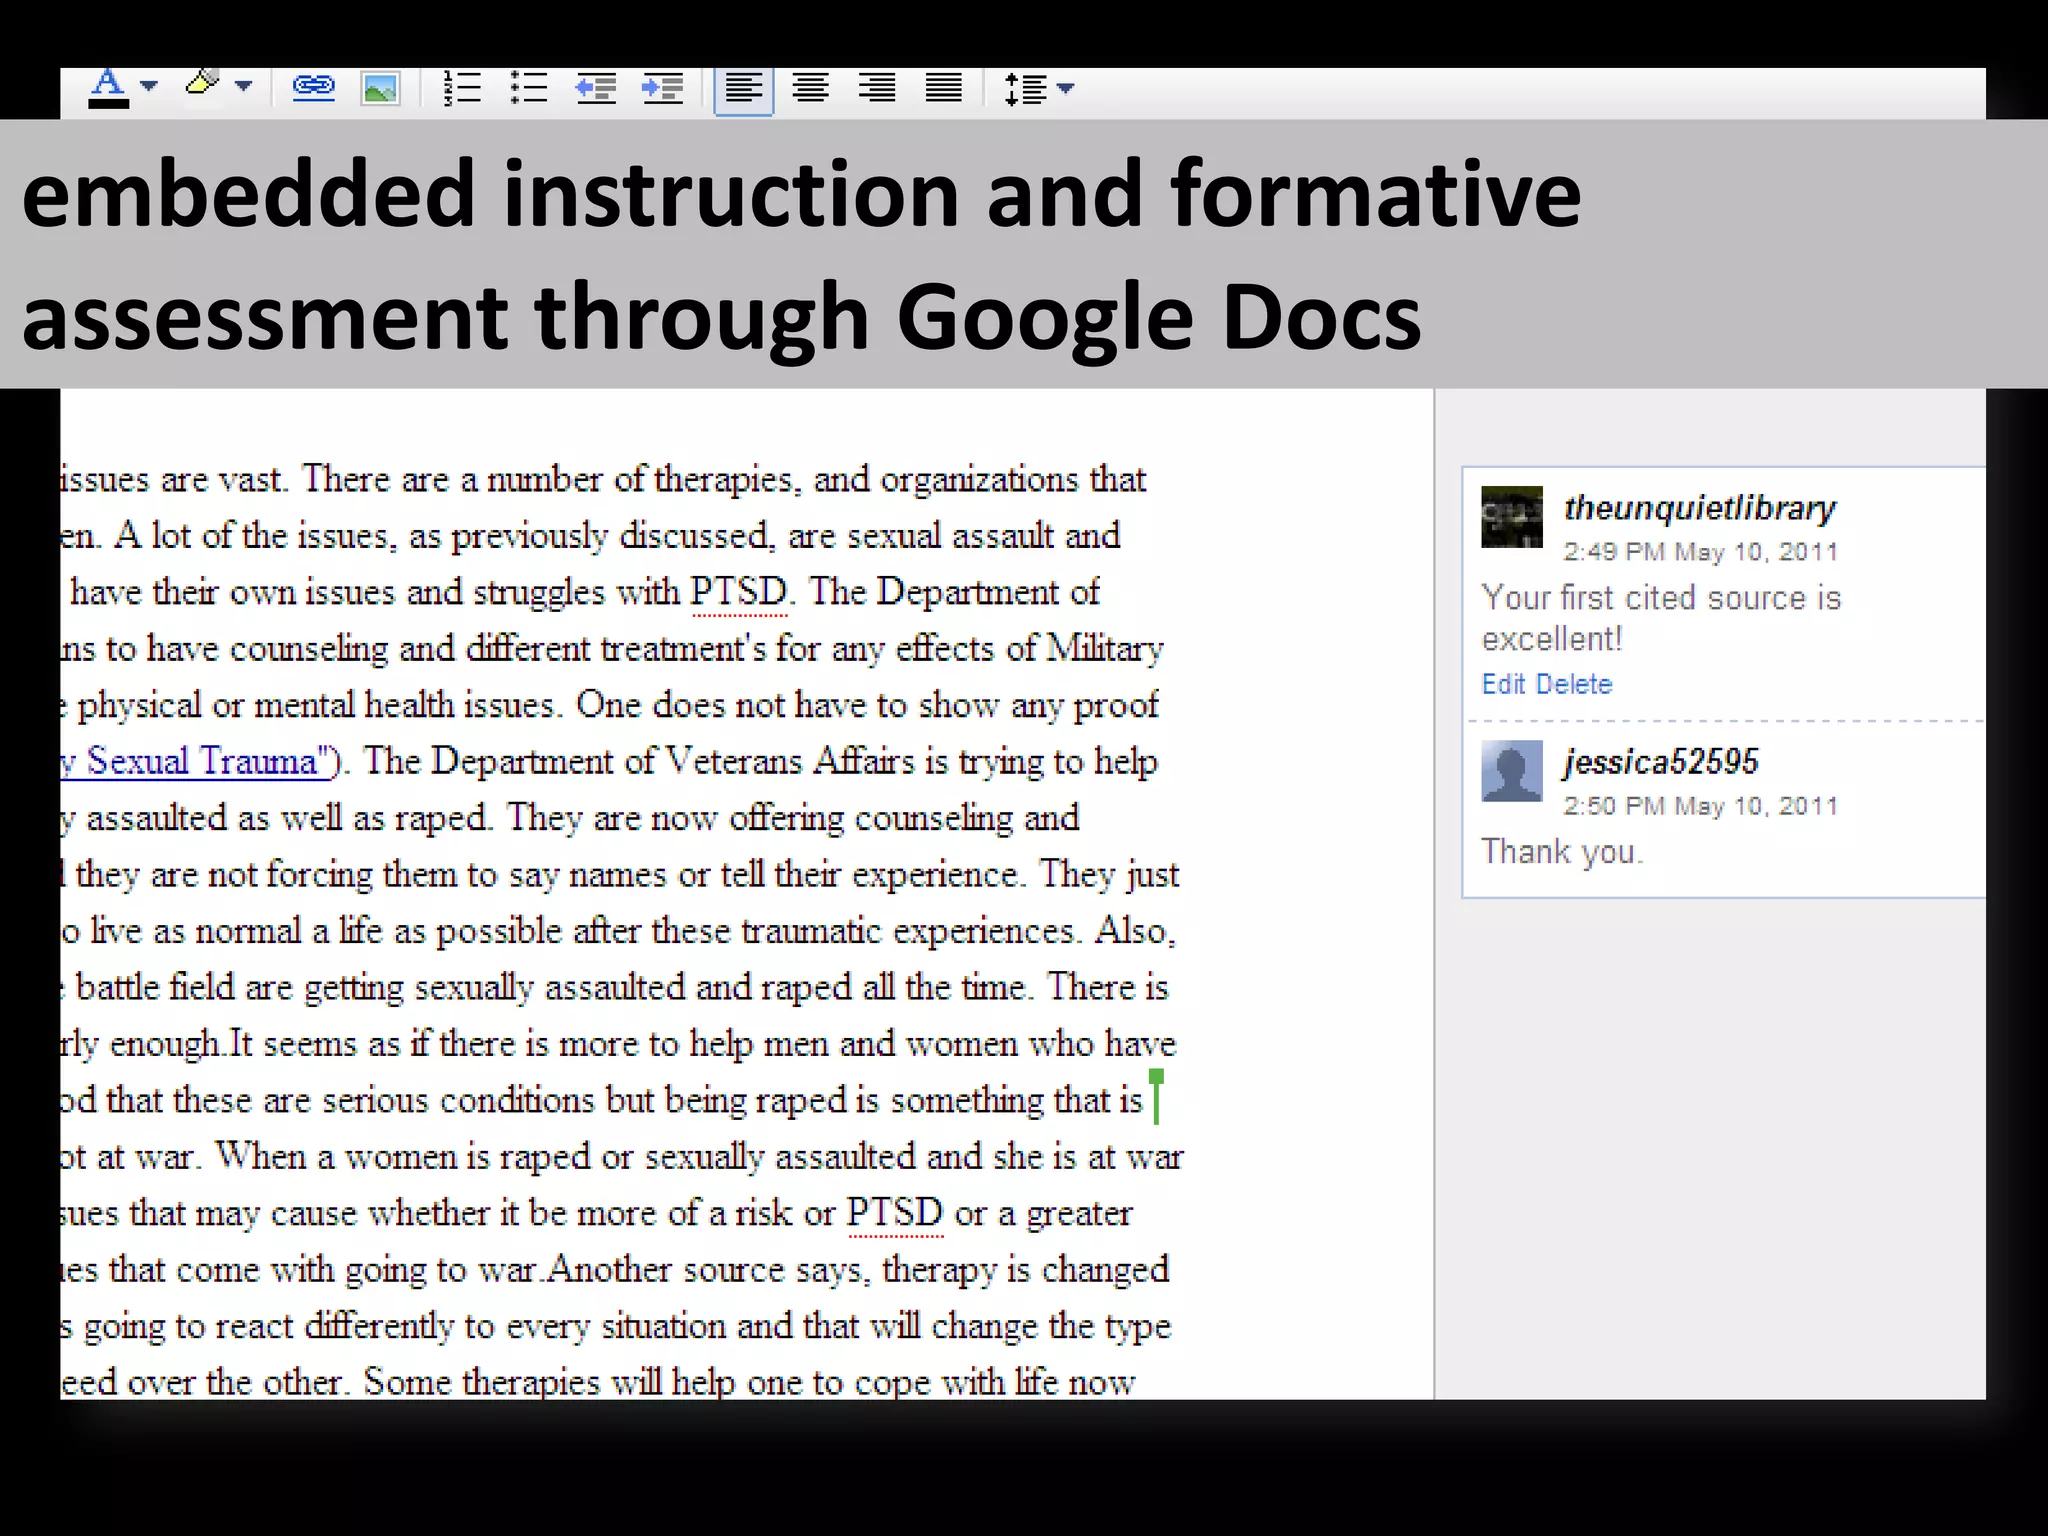This screenshot has width=2048, height=1536.
Task: Click the line spacing icon
Action: click(1025, 89)
